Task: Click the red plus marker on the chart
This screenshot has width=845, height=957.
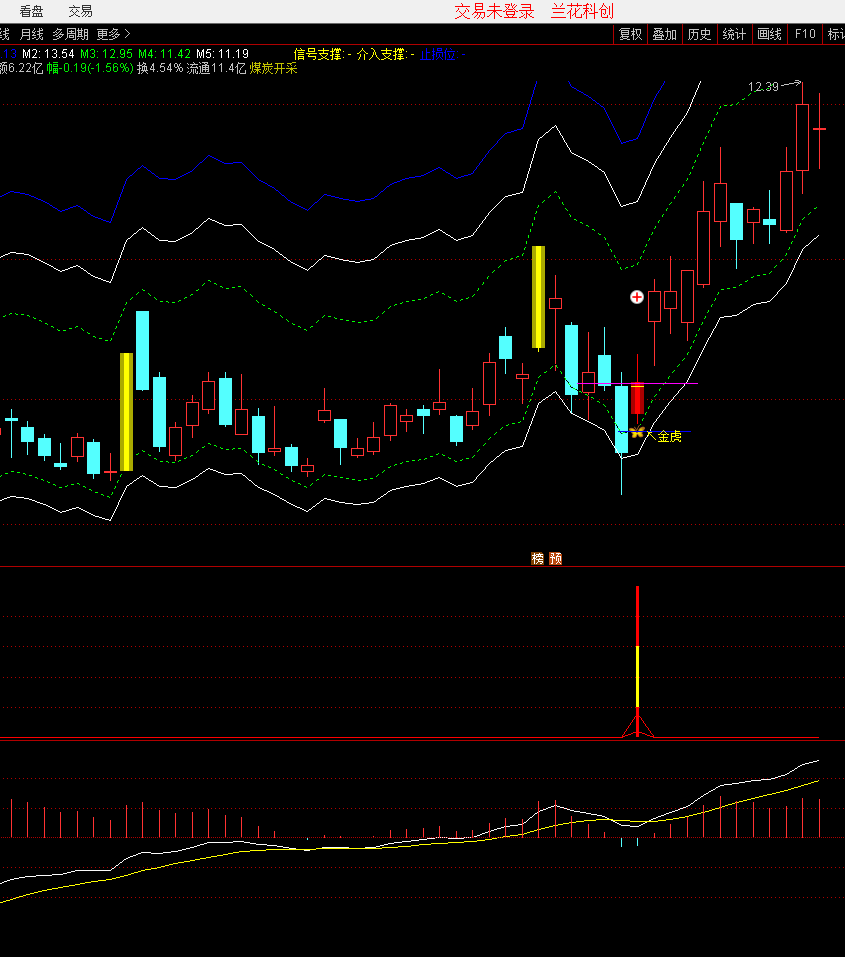Action: (x=637, y=297)
